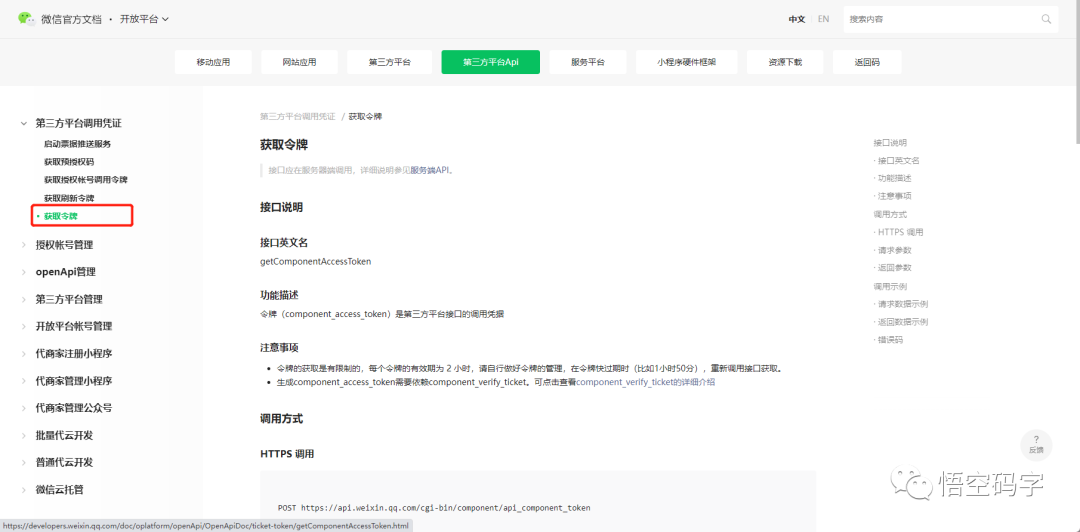Expand the 普通代云开发 section chevron
The height and width of the screenshot is (532, 1080).
23,462
